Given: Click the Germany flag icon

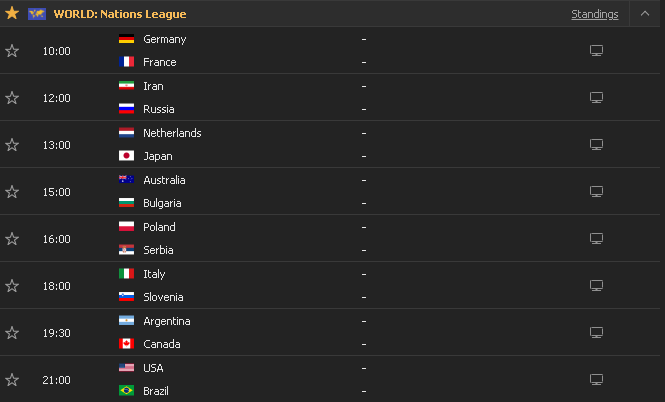Looking at the screenshot, I should click(x=126, y=39).
